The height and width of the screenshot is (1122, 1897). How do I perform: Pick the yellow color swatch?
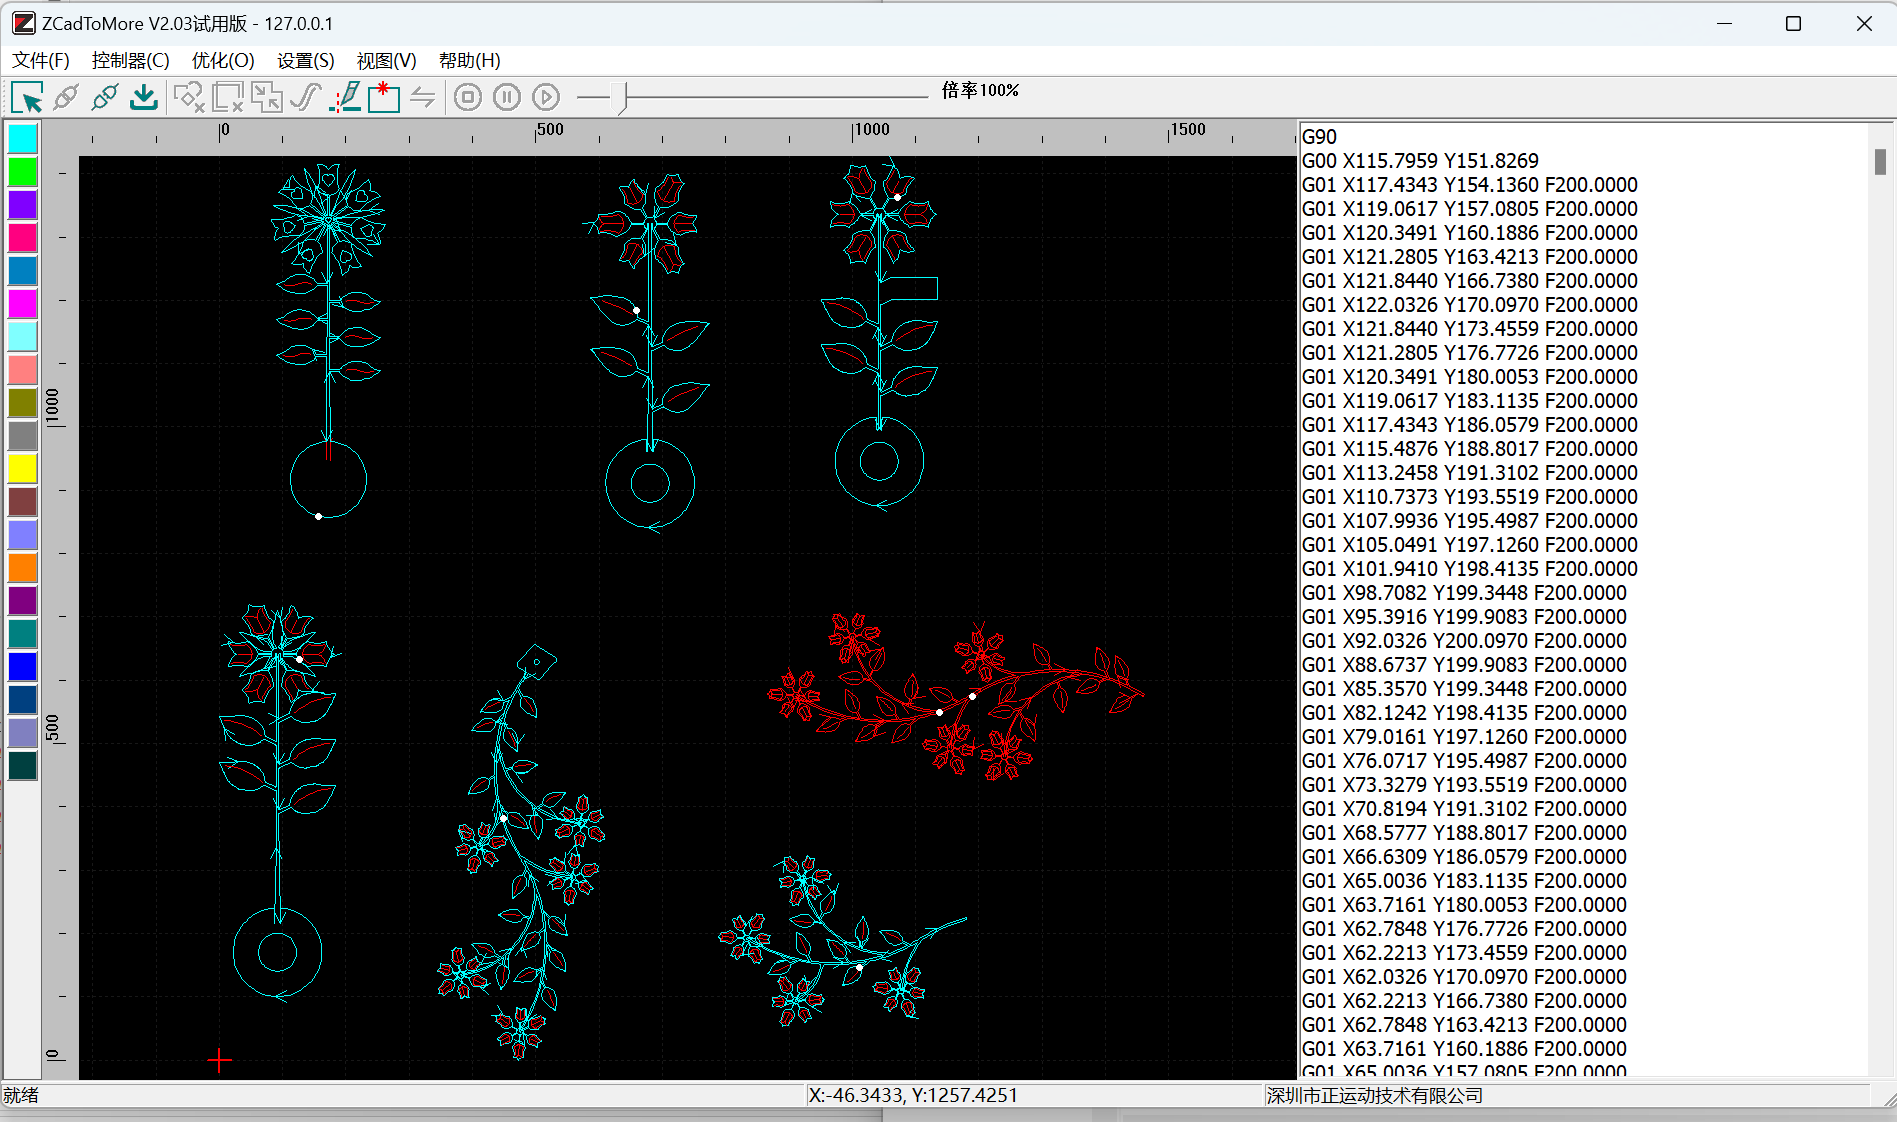(22, 468)
